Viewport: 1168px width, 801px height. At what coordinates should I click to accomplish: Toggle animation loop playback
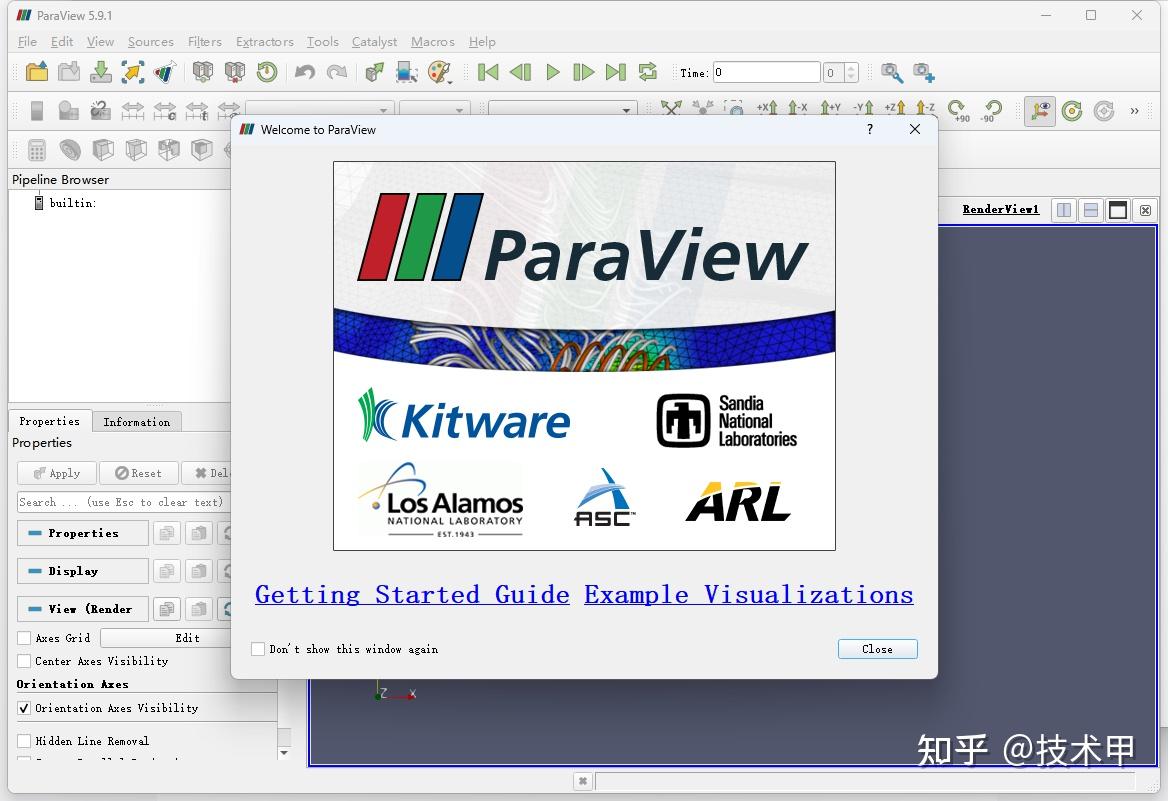pyautogui.click(x=648, y=72)
